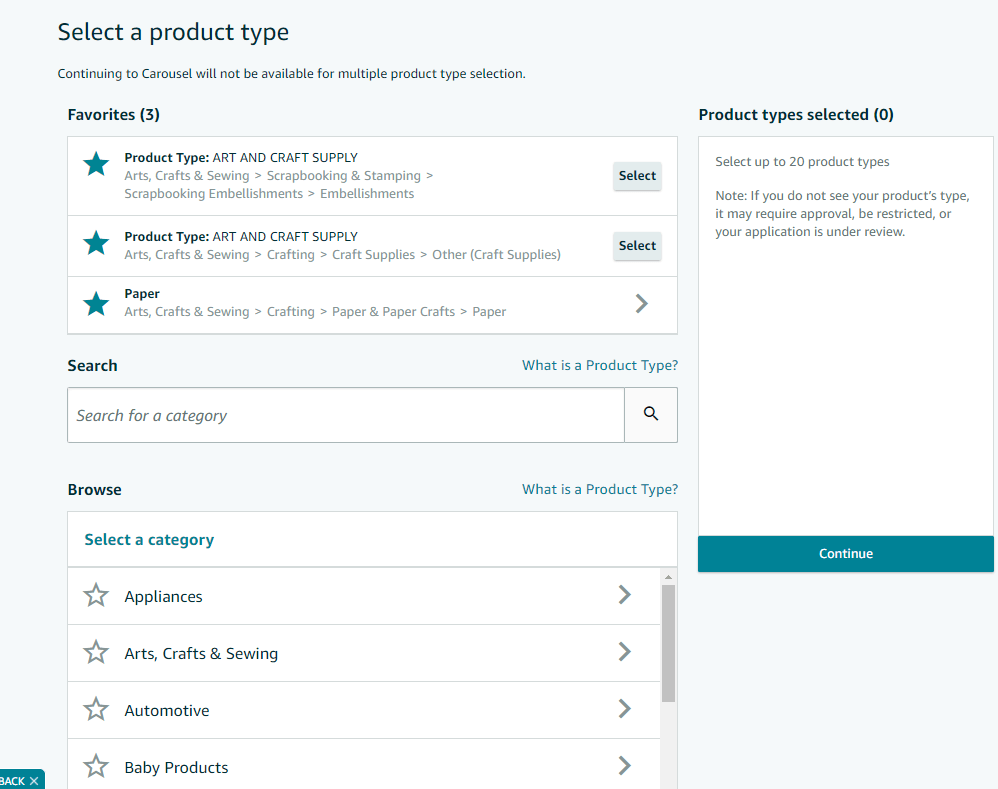Unfavorite the Paper entry's star icon
Viewport: 998px width, 789px height.
pos(95,303)
